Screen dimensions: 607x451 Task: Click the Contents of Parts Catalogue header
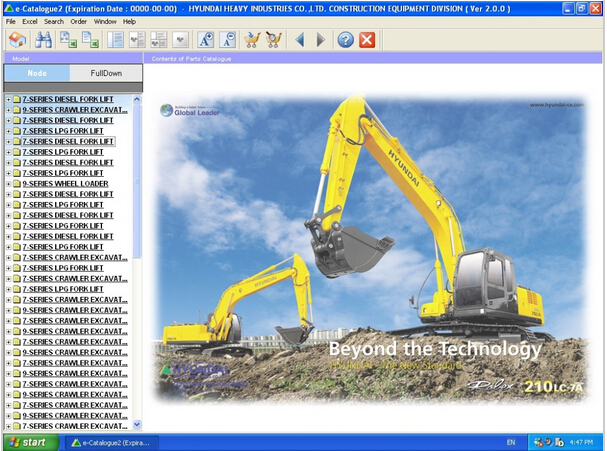pos(373,58)
